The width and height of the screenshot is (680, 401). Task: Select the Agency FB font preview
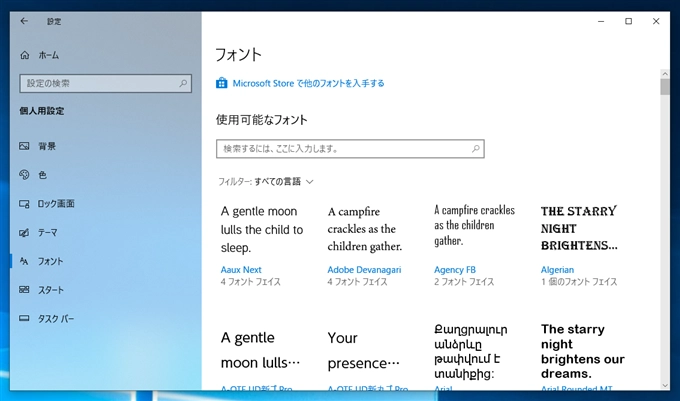pyautogui.click(x=474, y=225)
